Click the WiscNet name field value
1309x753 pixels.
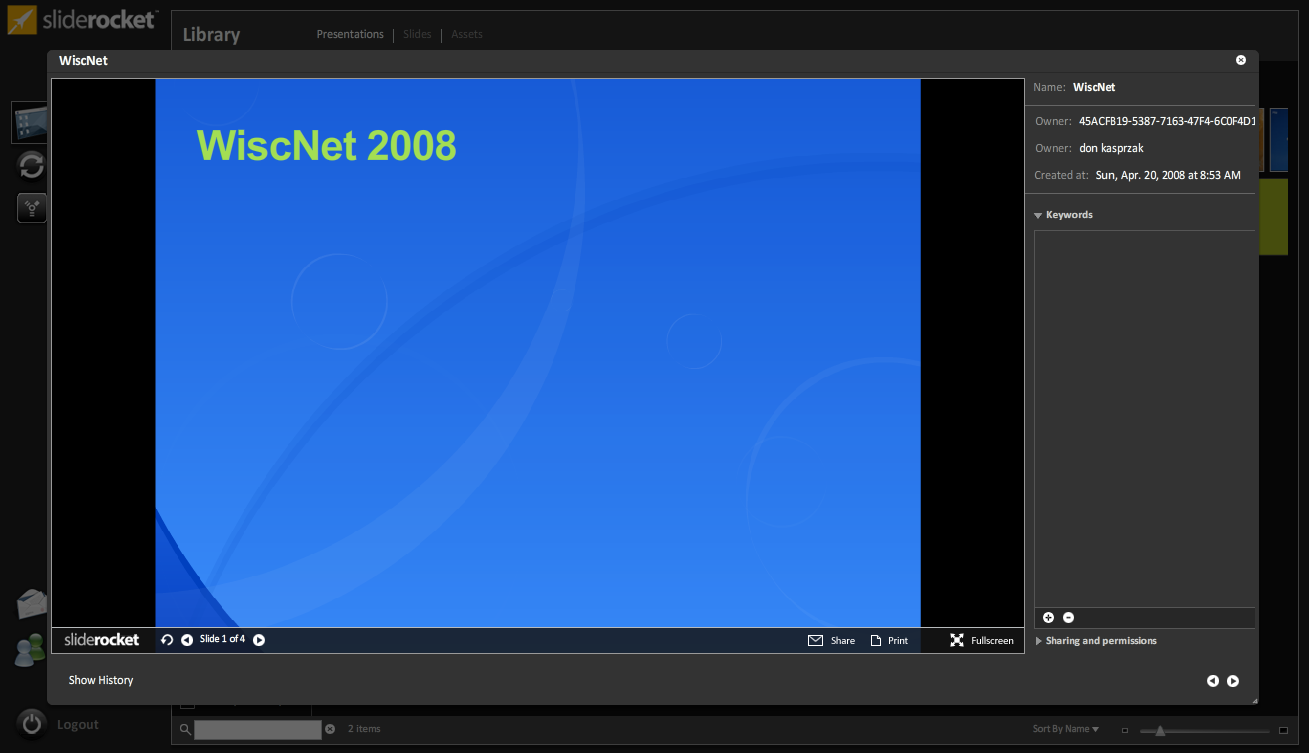[1094, 87]
